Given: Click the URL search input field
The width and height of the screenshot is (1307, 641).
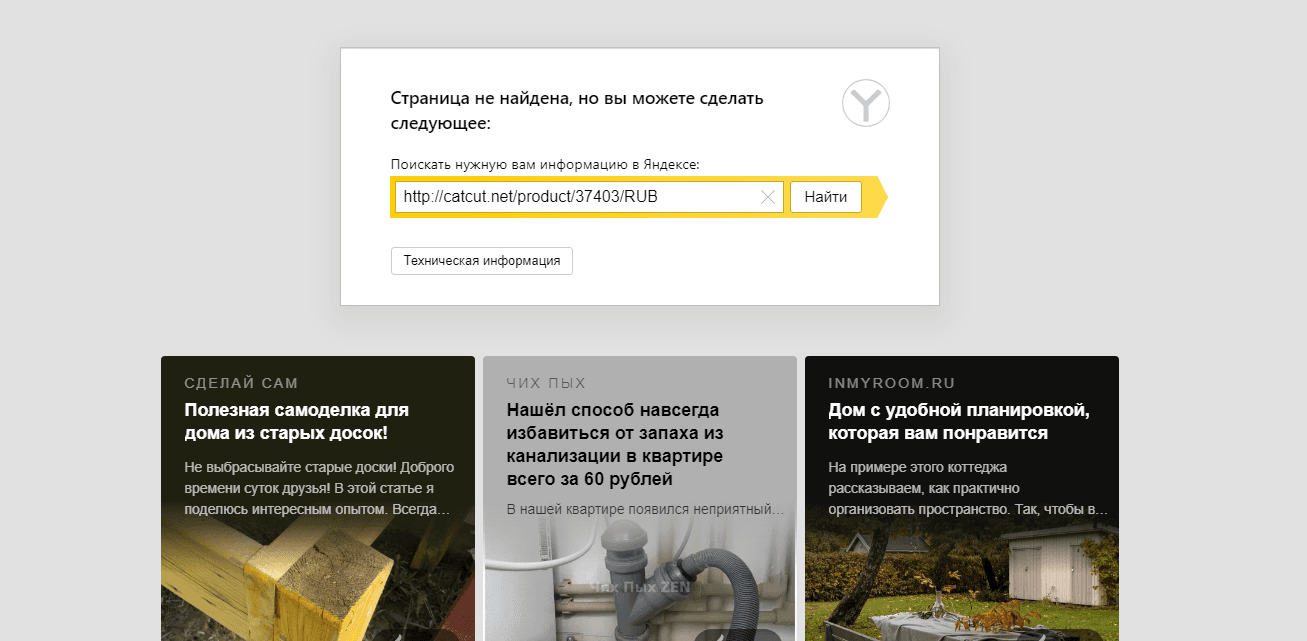Looking at the screenshot, I should click(x=575, y=197).
